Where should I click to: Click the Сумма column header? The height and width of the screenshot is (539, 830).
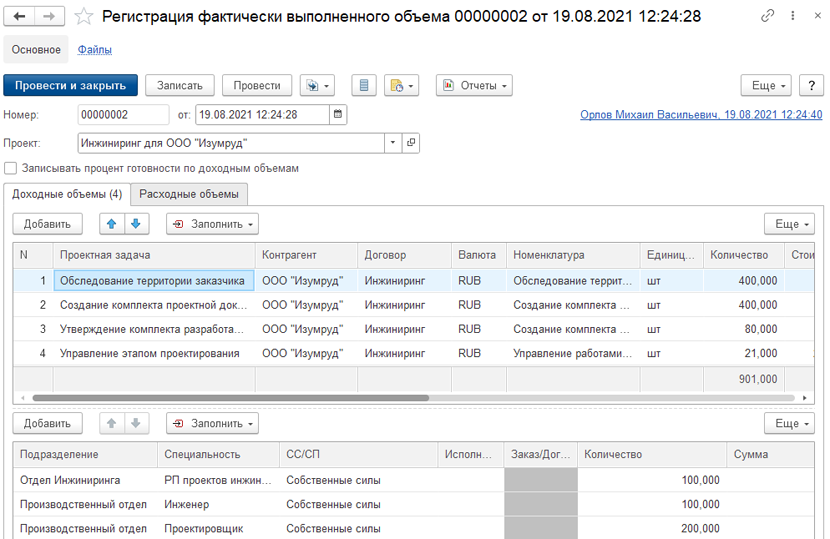pyautogui.click(x=771, y=454)
